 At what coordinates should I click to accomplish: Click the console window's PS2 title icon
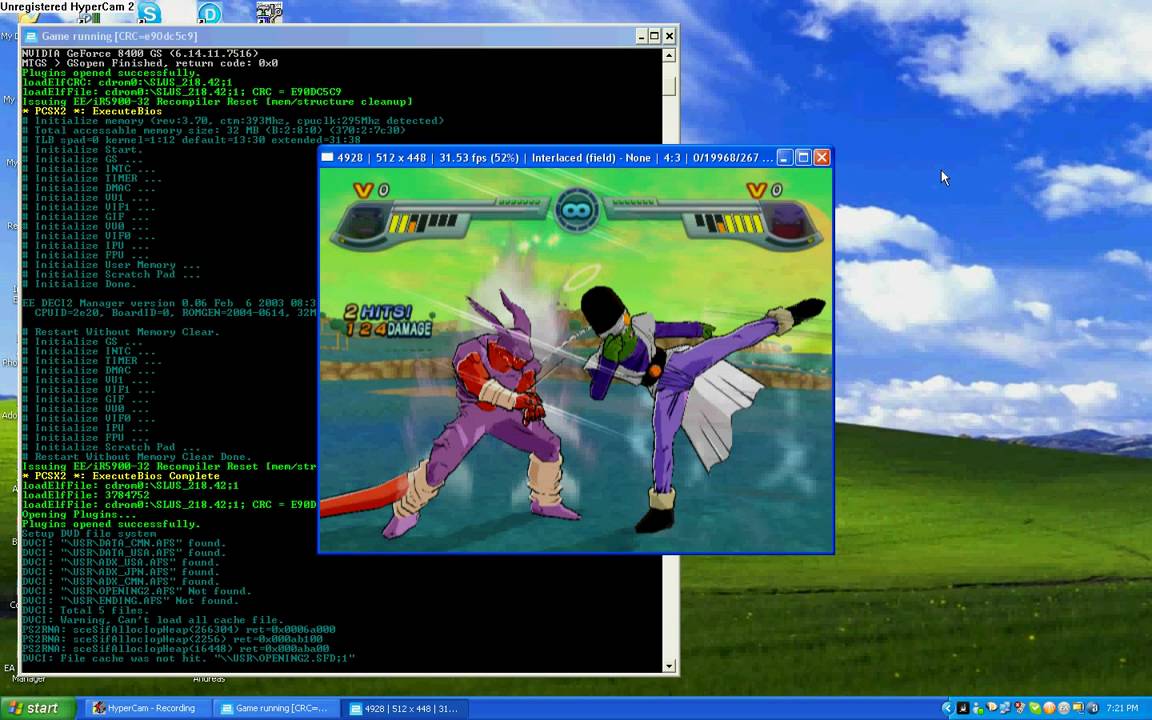pyautogui.click(x=31, y=36)
